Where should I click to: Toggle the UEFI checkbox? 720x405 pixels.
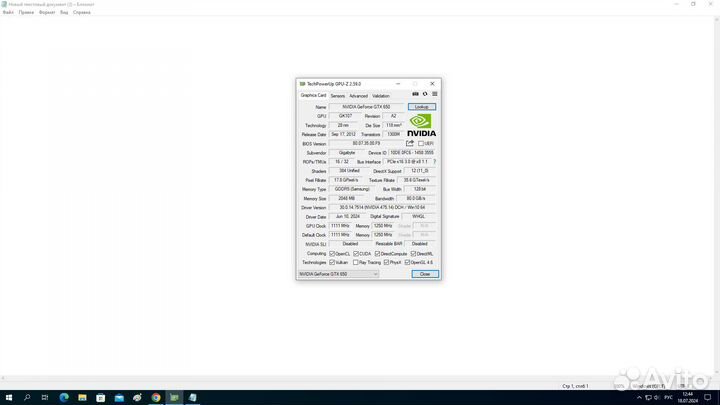pos(421,144)
